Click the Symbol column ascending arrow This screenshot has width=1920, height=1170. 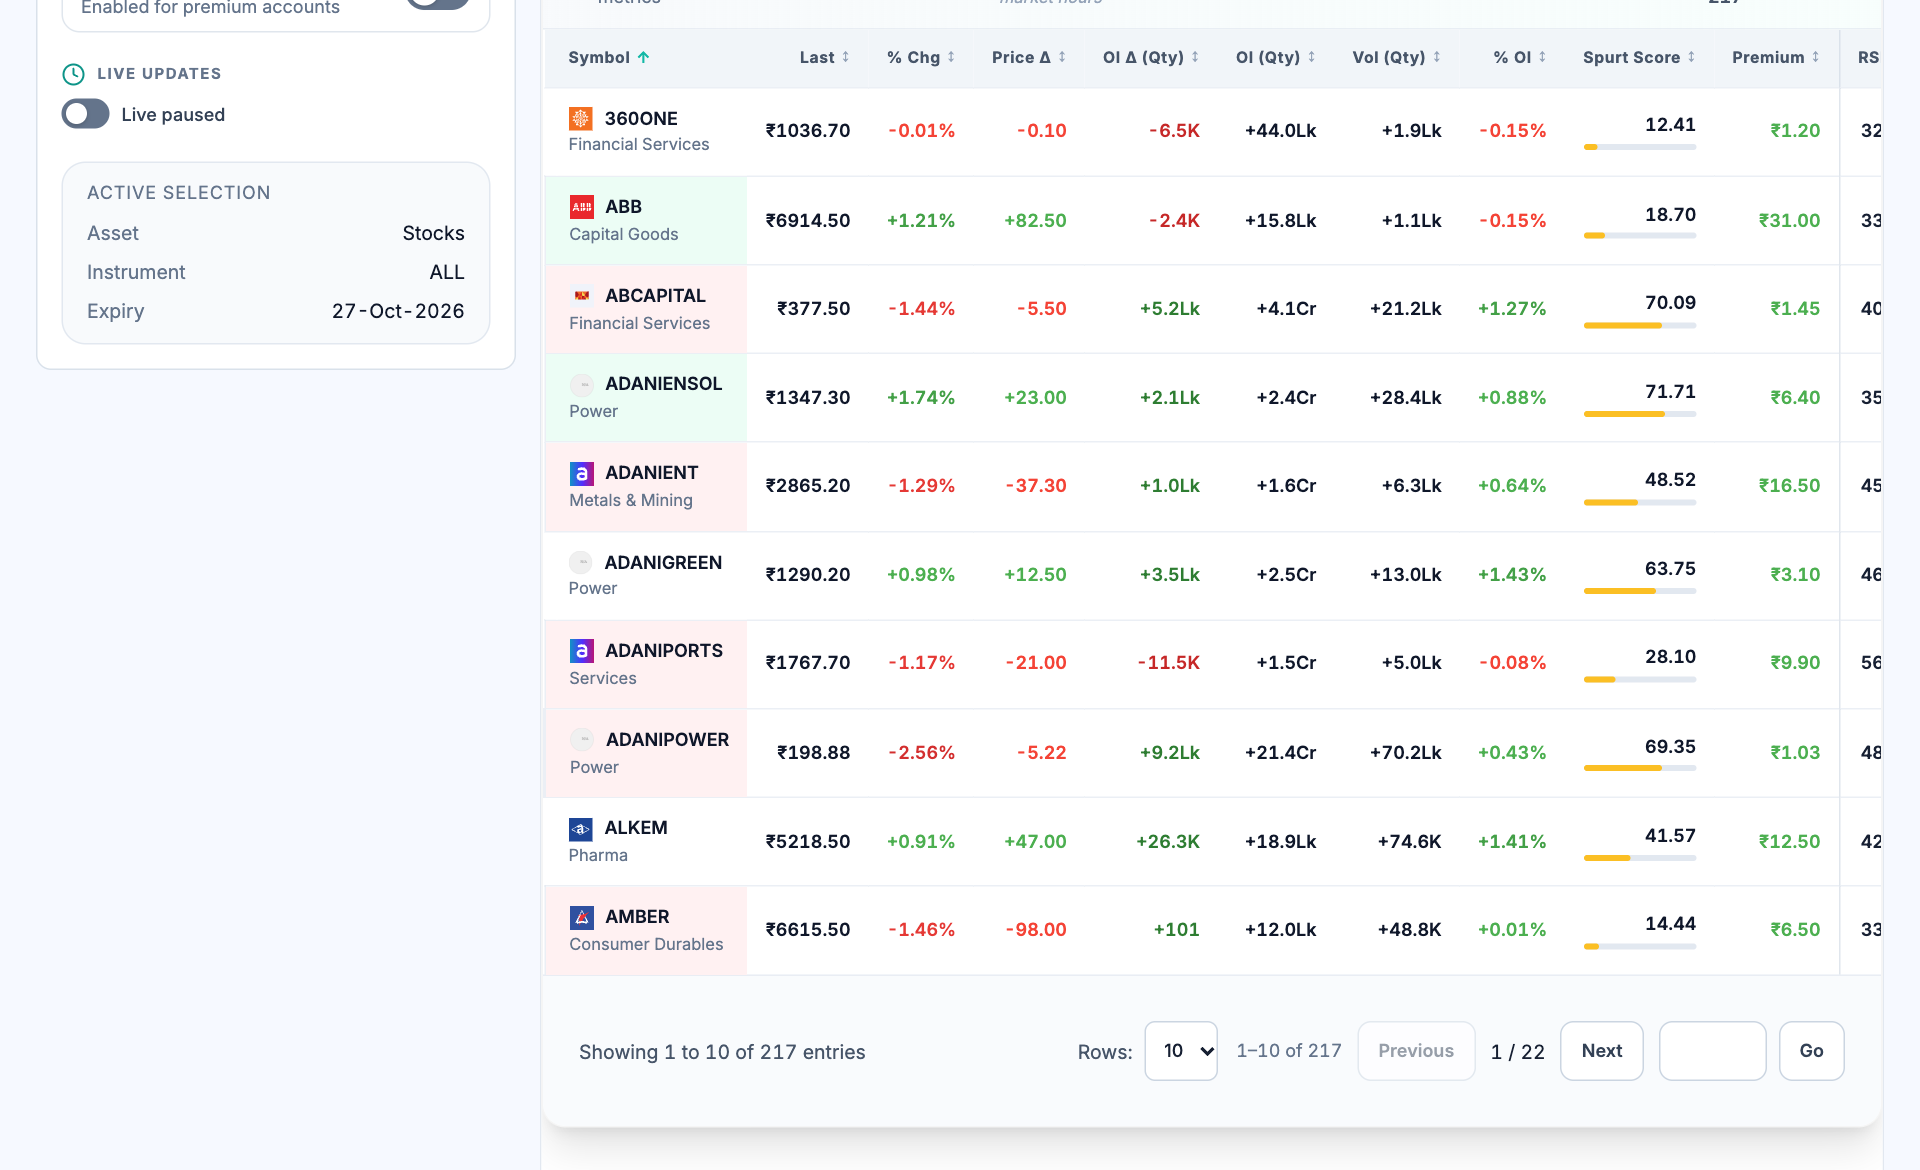coord(644,57)
